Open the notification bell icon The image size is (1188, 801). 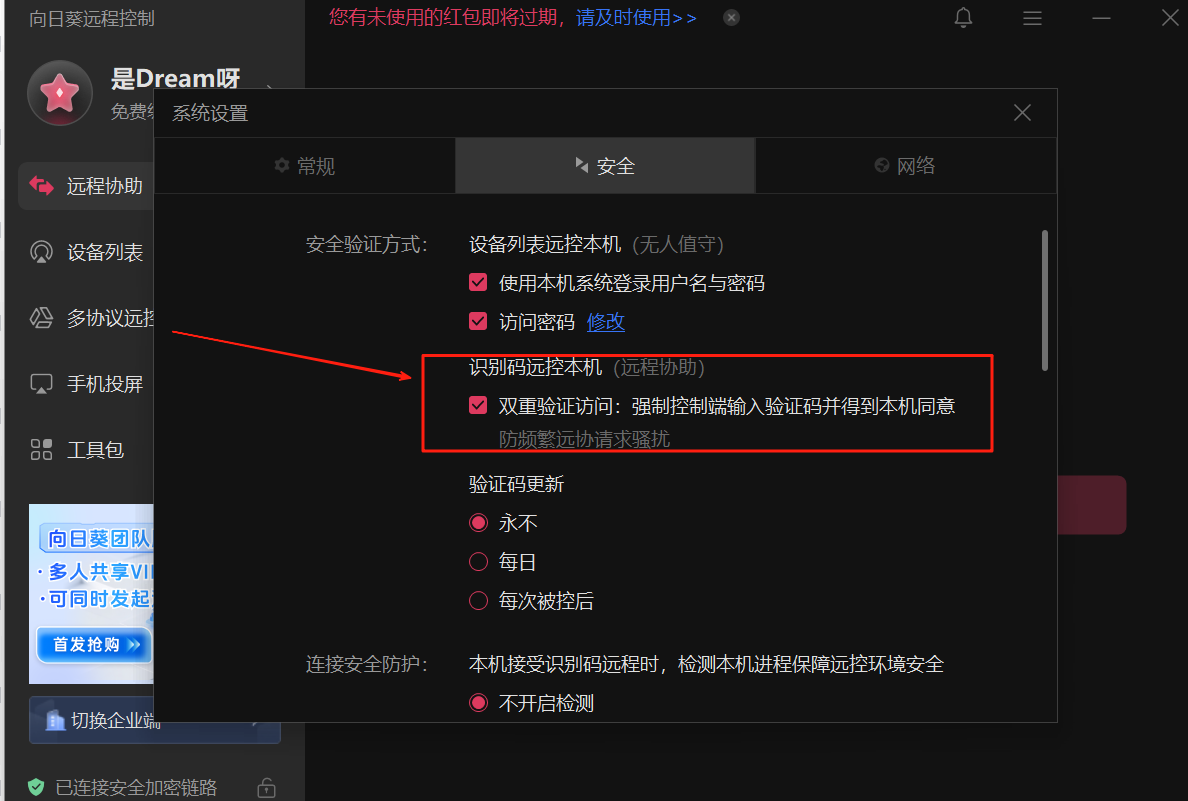(963, 17)
